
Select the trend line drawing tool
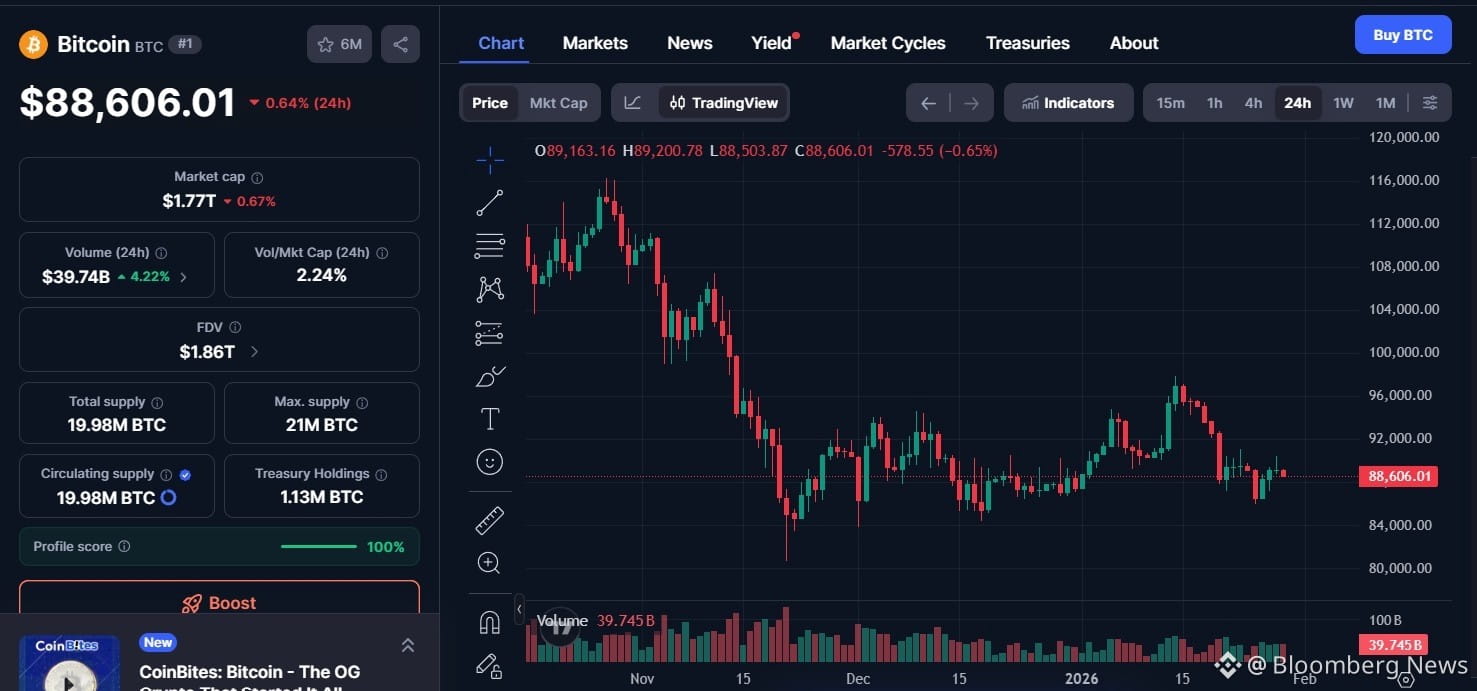(489, 203)
